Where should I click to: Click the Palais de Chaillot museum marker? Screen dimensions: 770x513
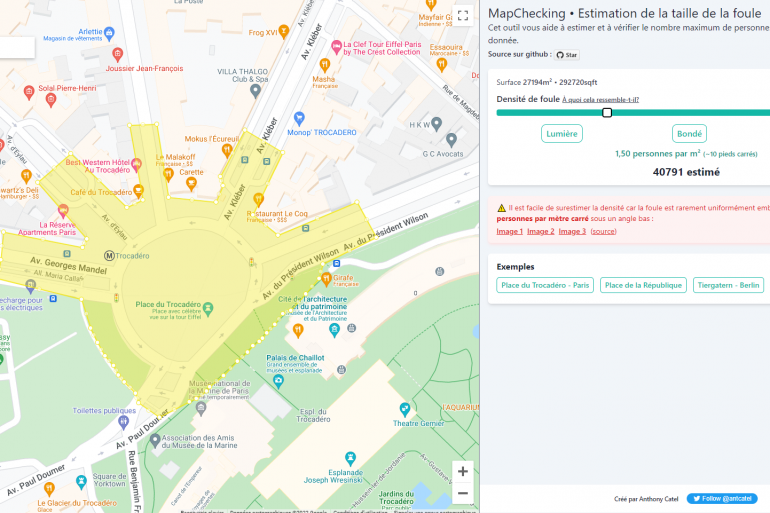(x=342, y=369)
